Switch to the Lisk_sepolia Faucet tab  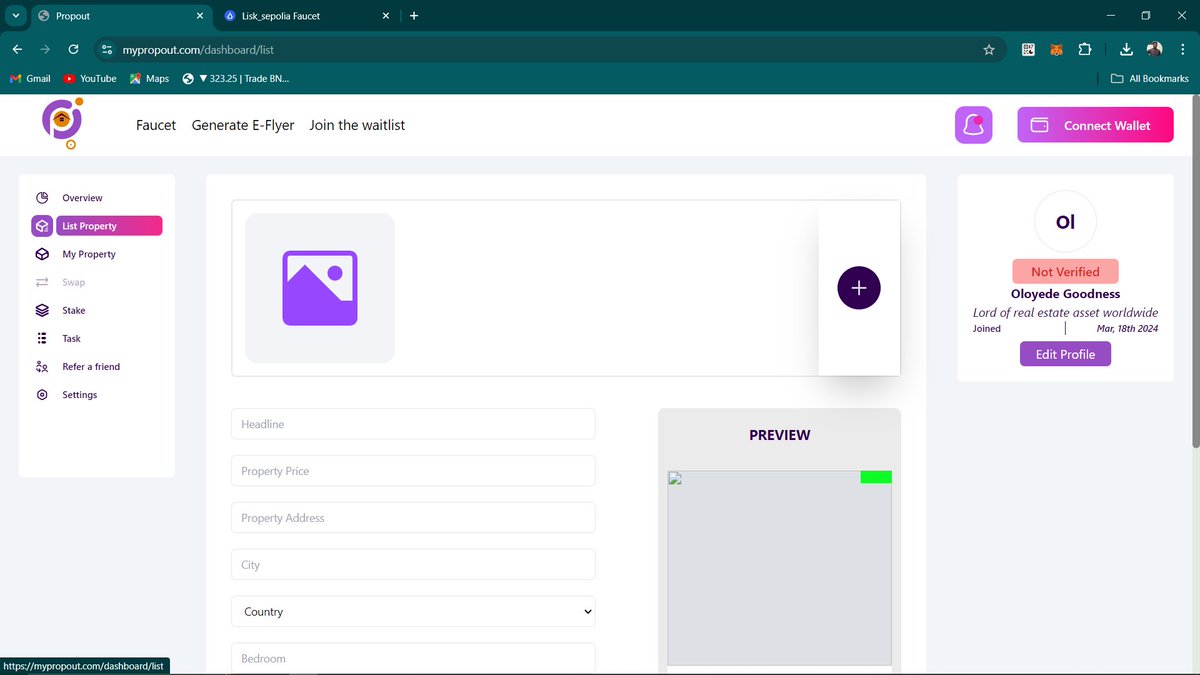pyautogui.click(x=305, y=16)
